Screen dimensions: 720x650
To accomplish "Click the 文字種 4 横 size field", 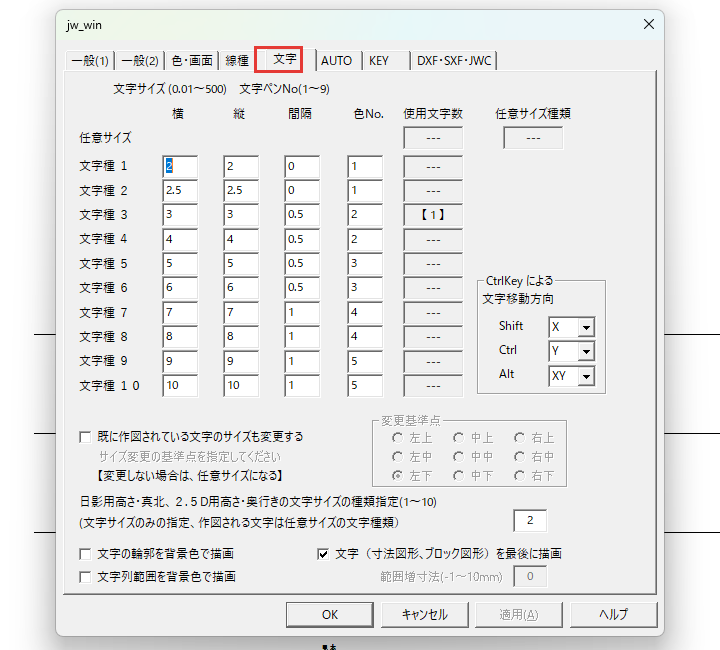I will [180, 239].
